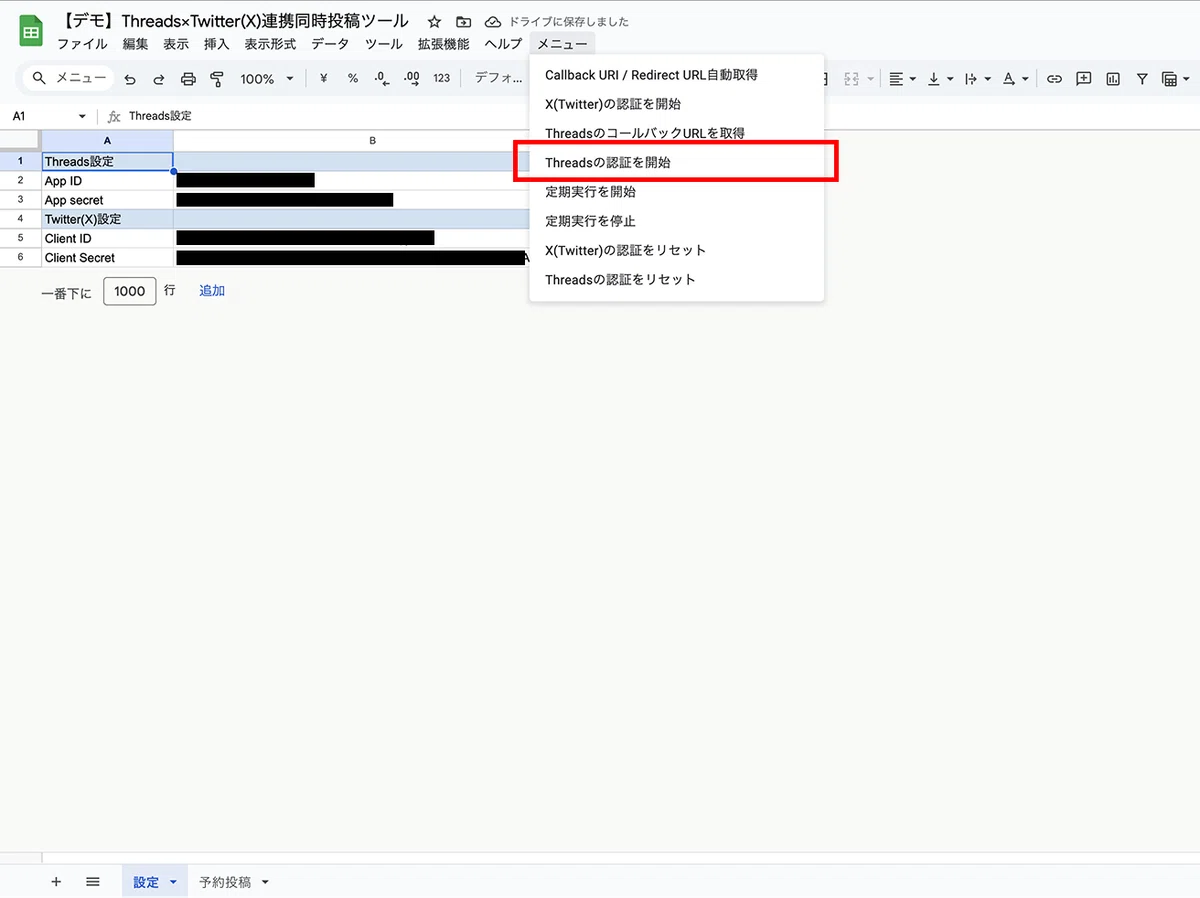Activate the paint format tool
Image resolution: width=1200 pixels, height=898 pixels.
tap(217, 79)
